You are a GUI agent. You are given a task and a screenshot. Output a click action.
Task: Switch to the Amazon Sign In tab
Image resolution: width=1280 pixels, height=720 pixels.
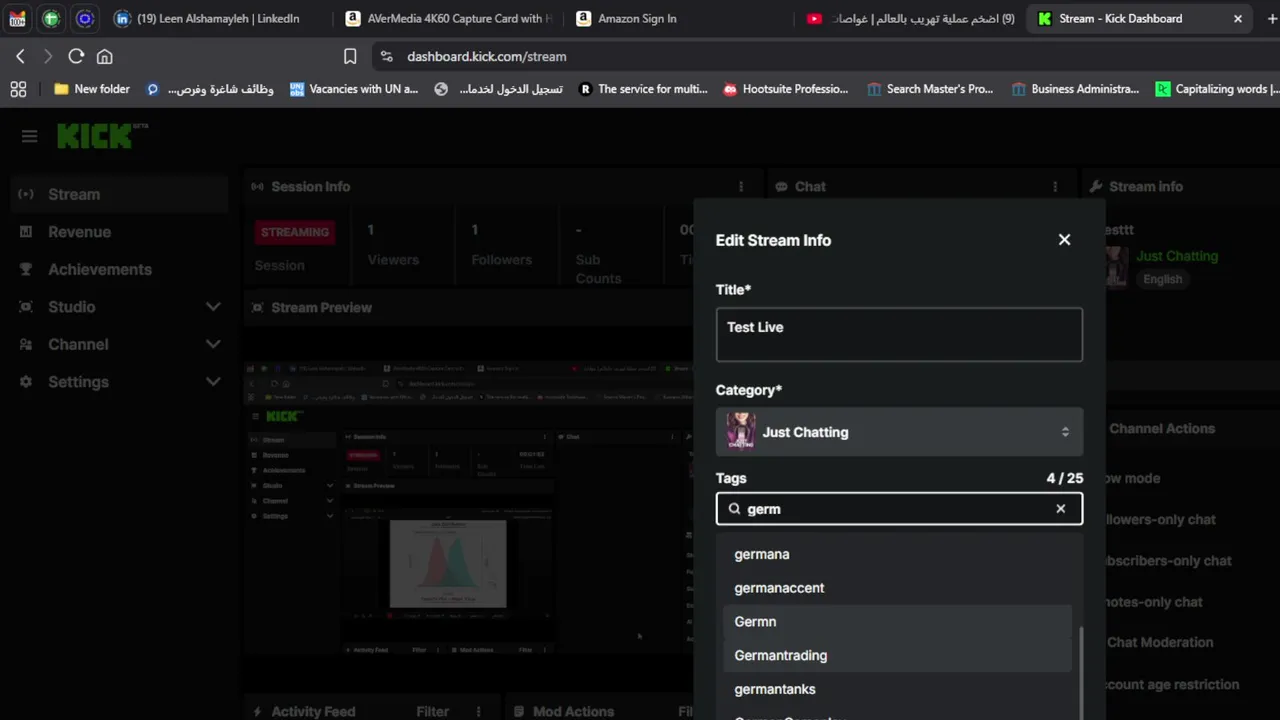click(x=636, y=18)
